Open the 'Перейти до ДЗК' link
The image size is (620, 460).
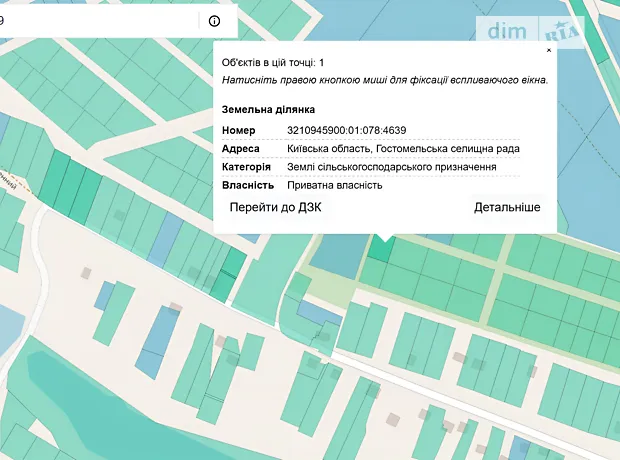click(x=276, y=207)
